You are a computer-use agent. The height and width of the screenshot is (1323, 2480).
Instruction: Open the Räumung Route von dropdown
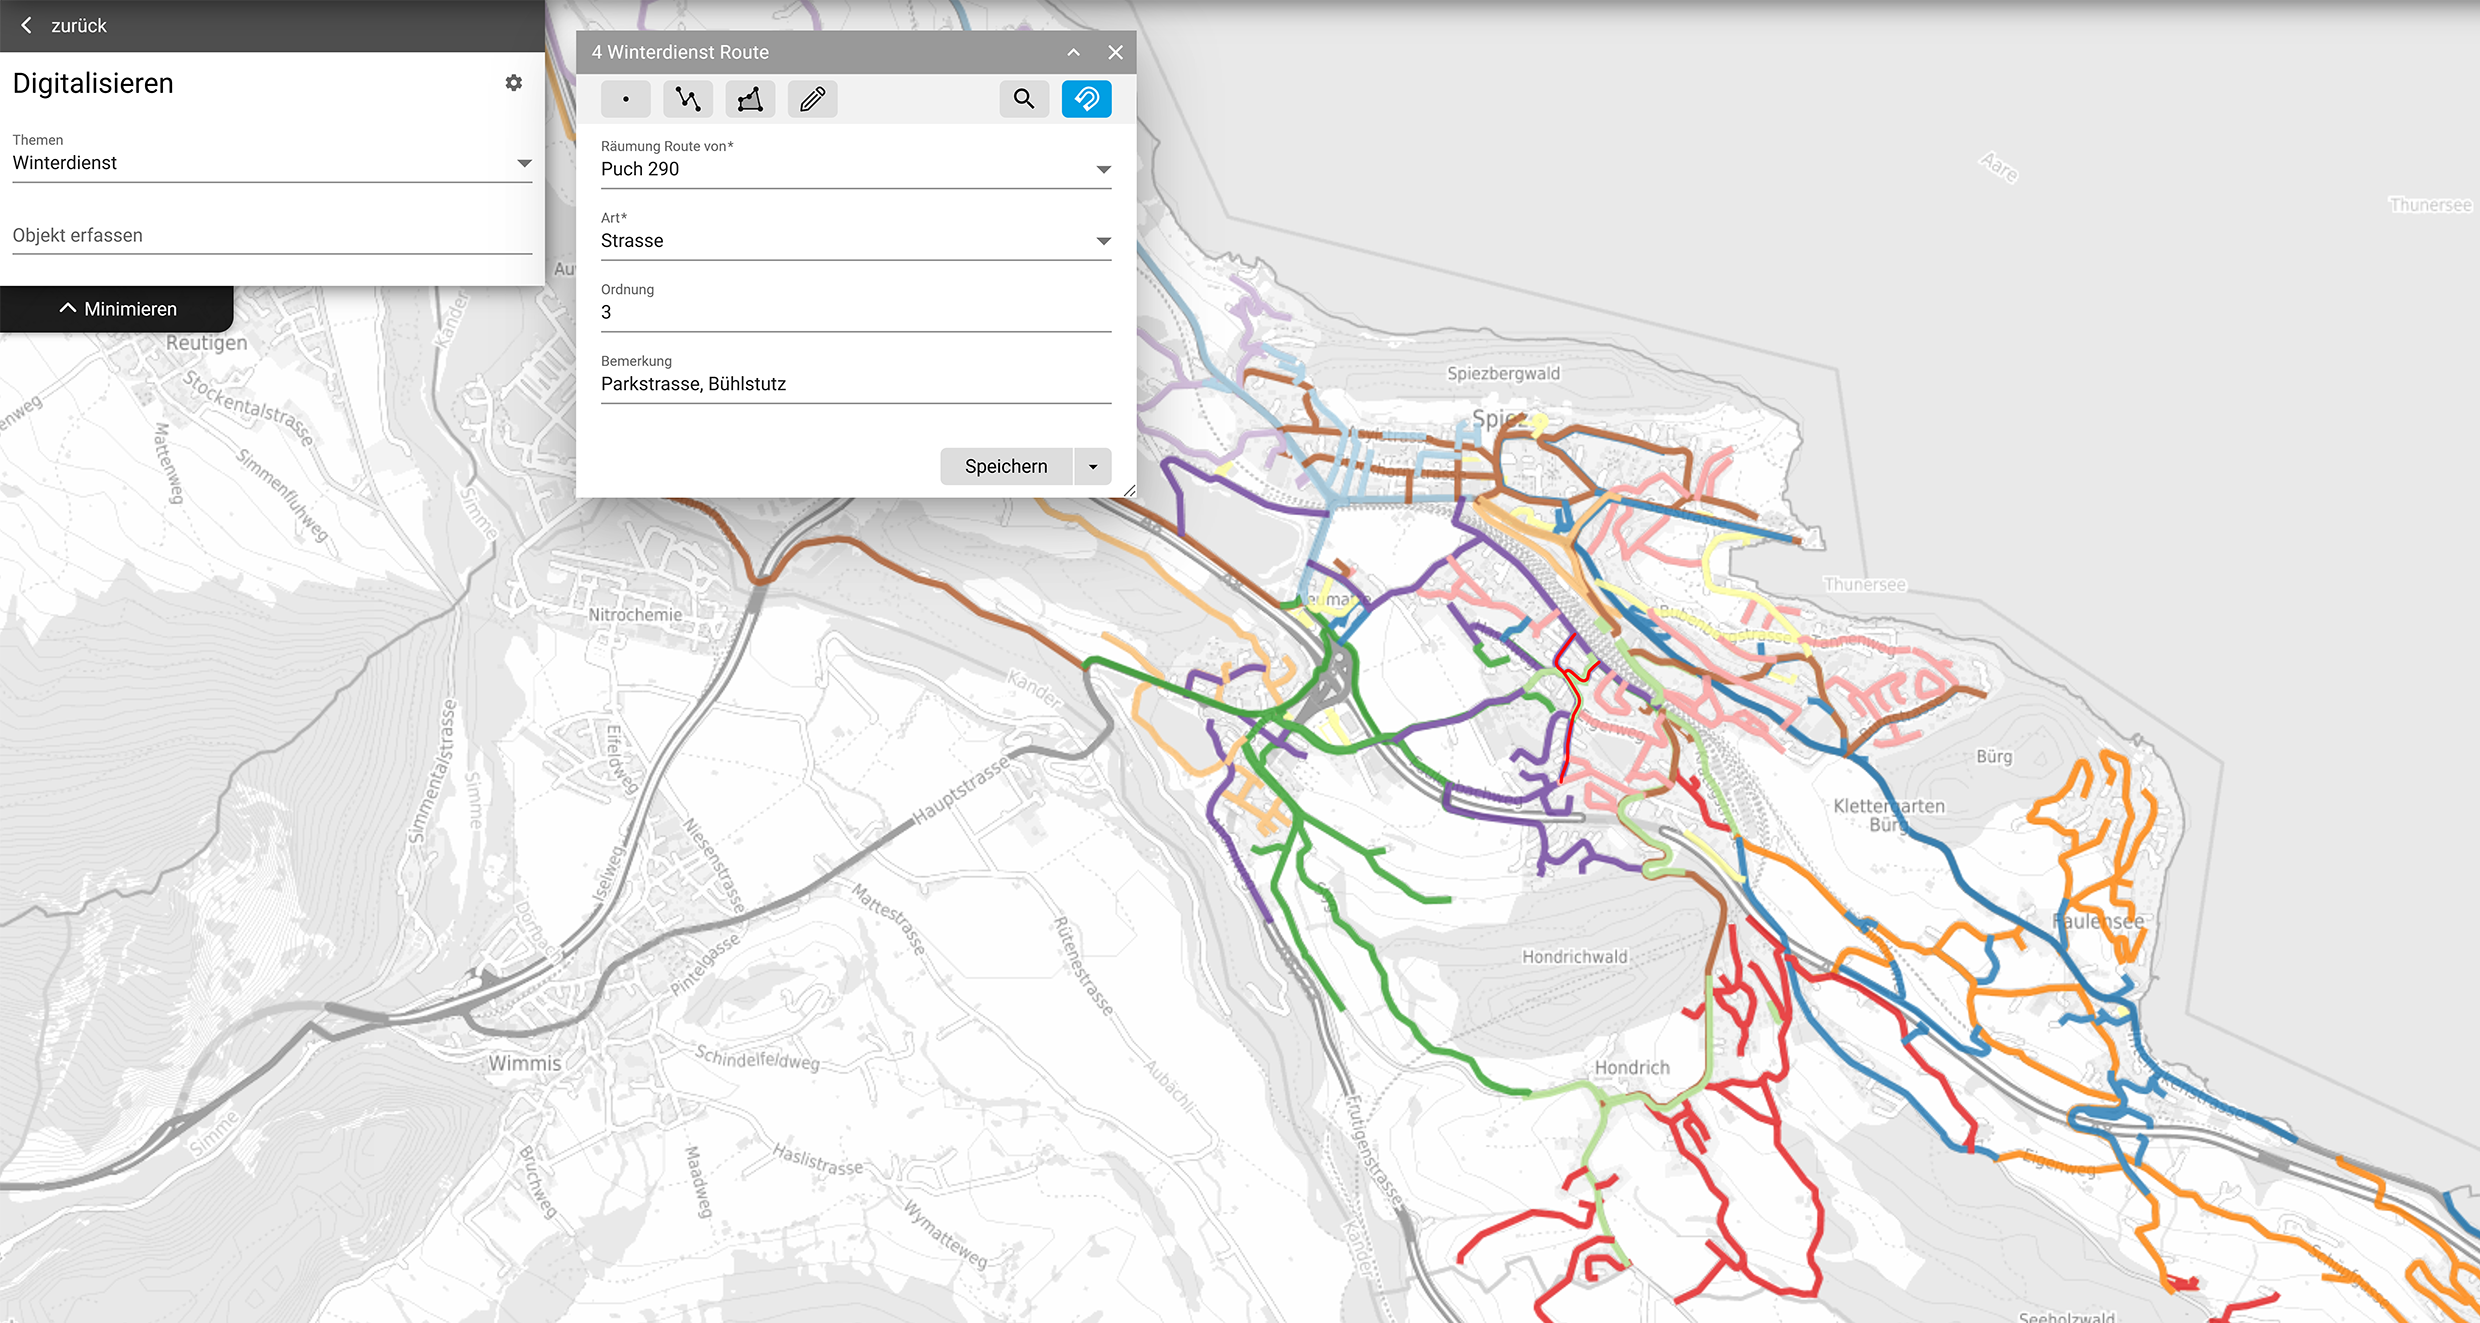[1103, 169]
